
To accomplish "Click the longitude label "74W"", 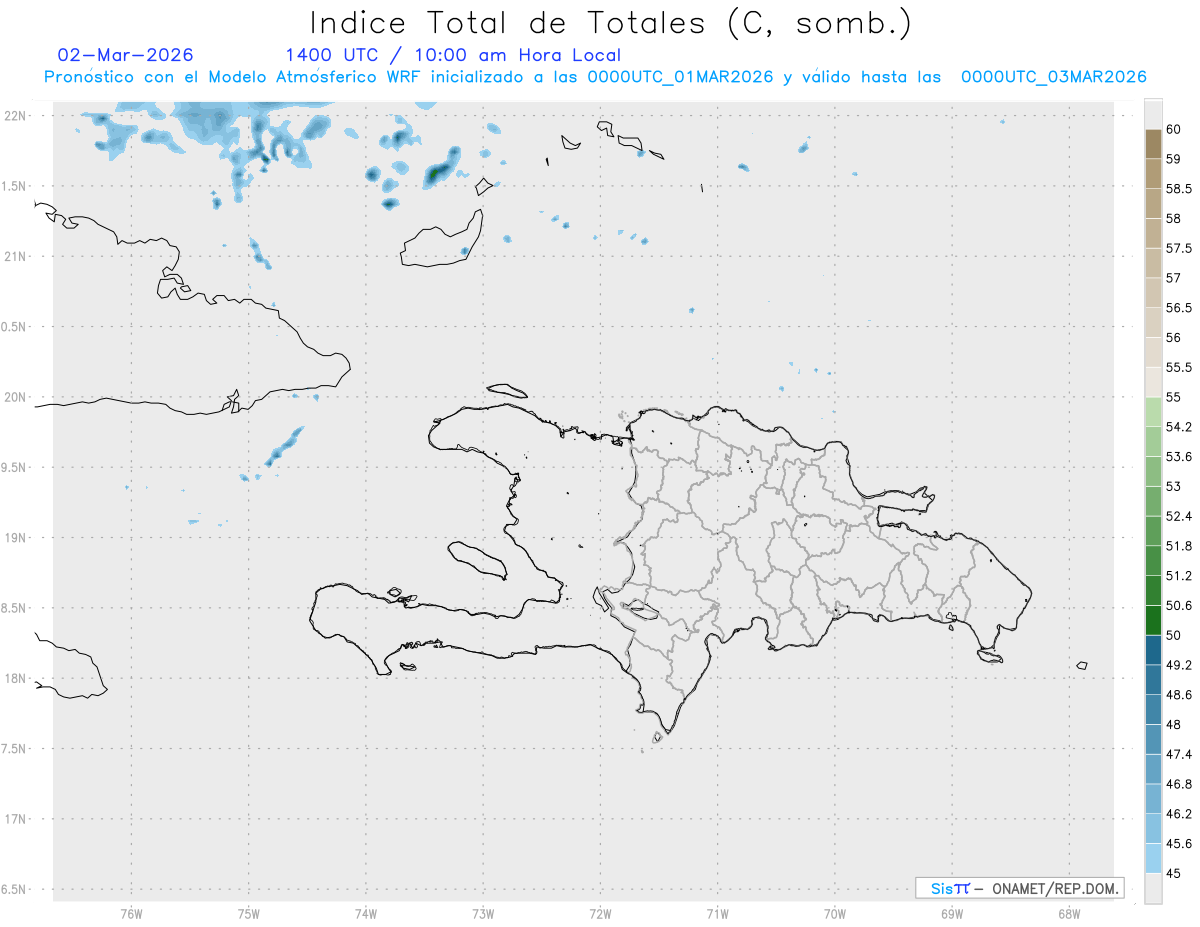I will click(x=366, y=913).
